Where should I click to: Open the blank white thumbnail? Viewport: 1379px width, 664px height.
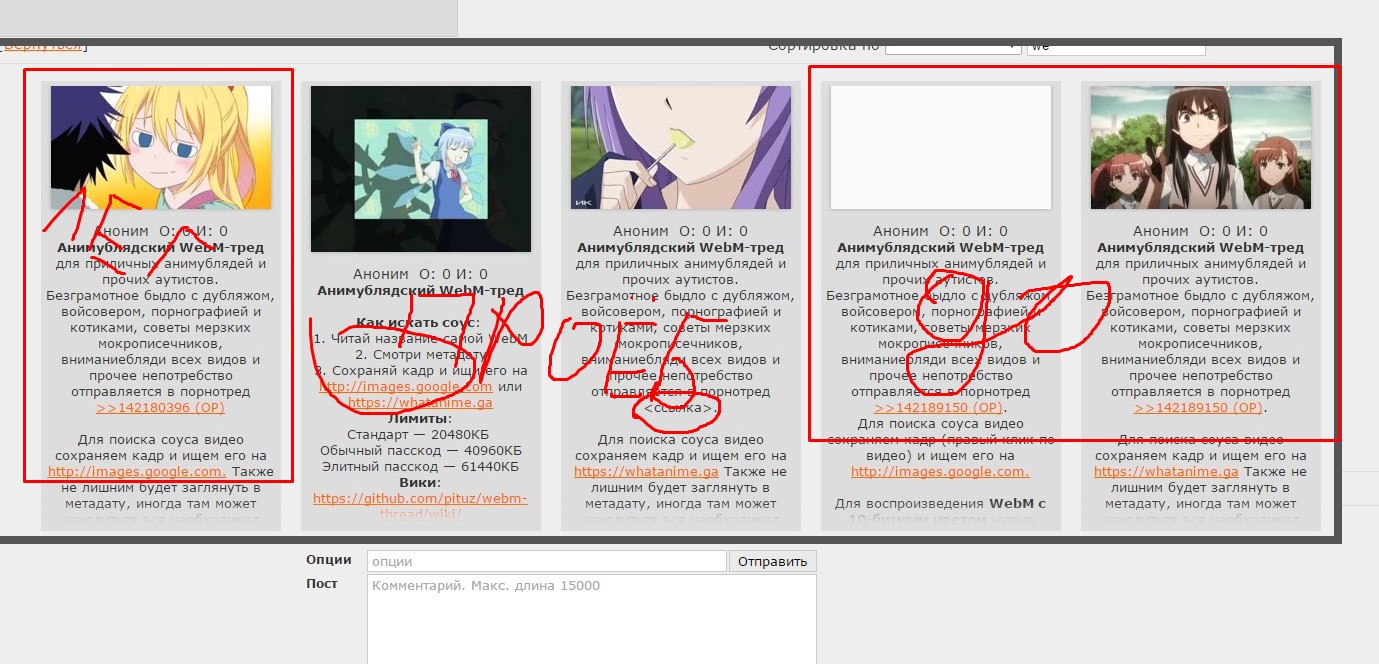[x=941, y=147]
